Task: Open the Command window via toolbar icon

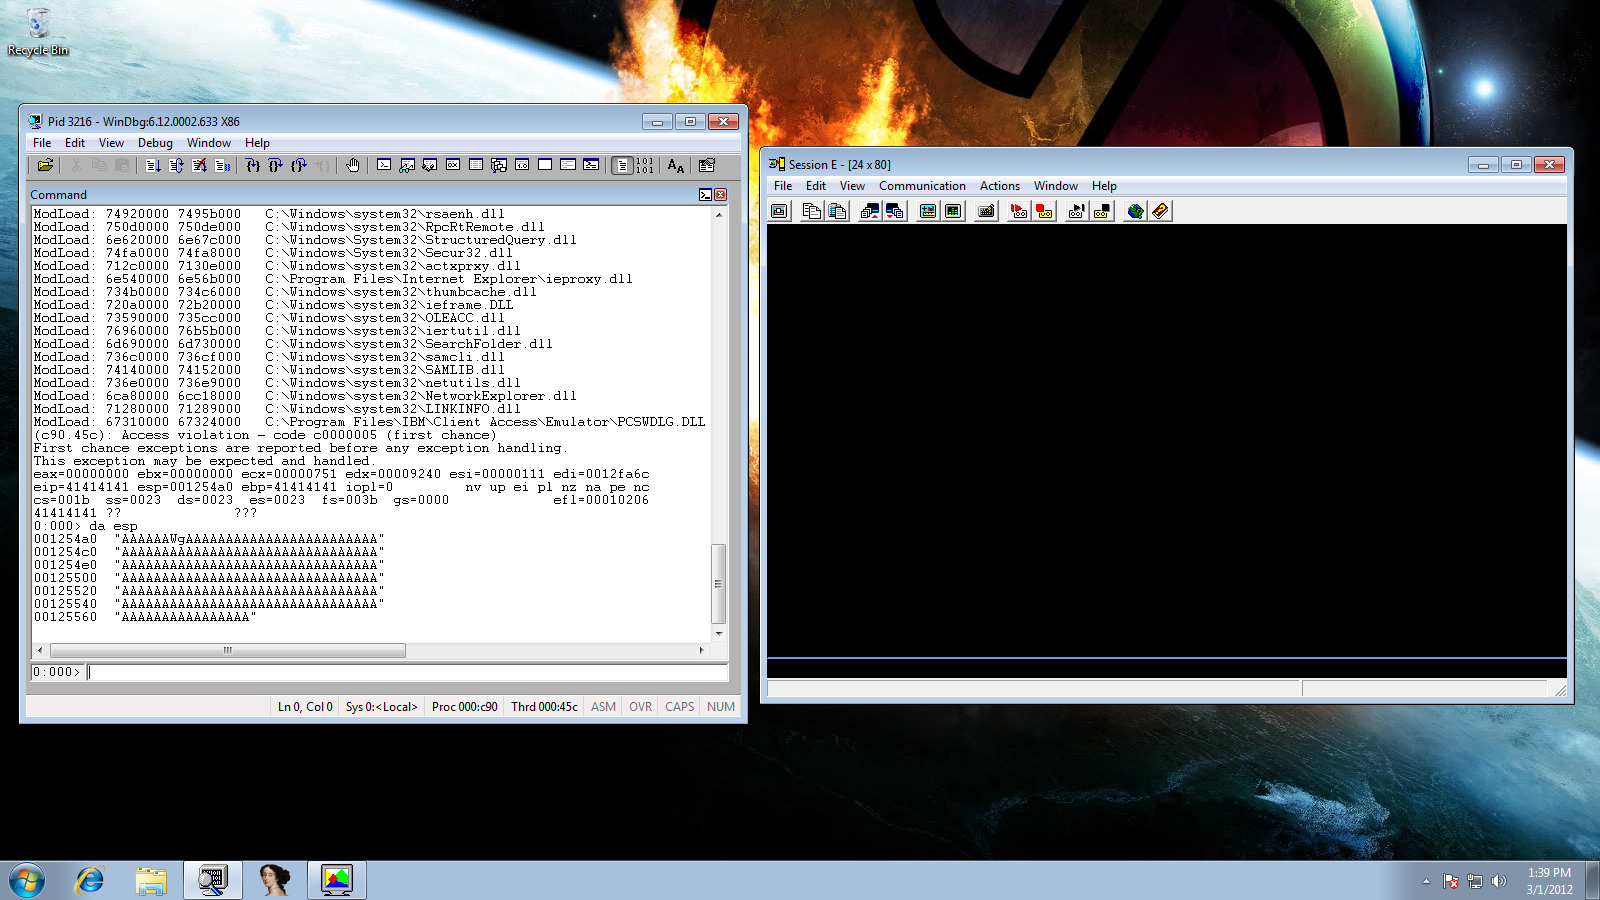Action: coord(384,165)
